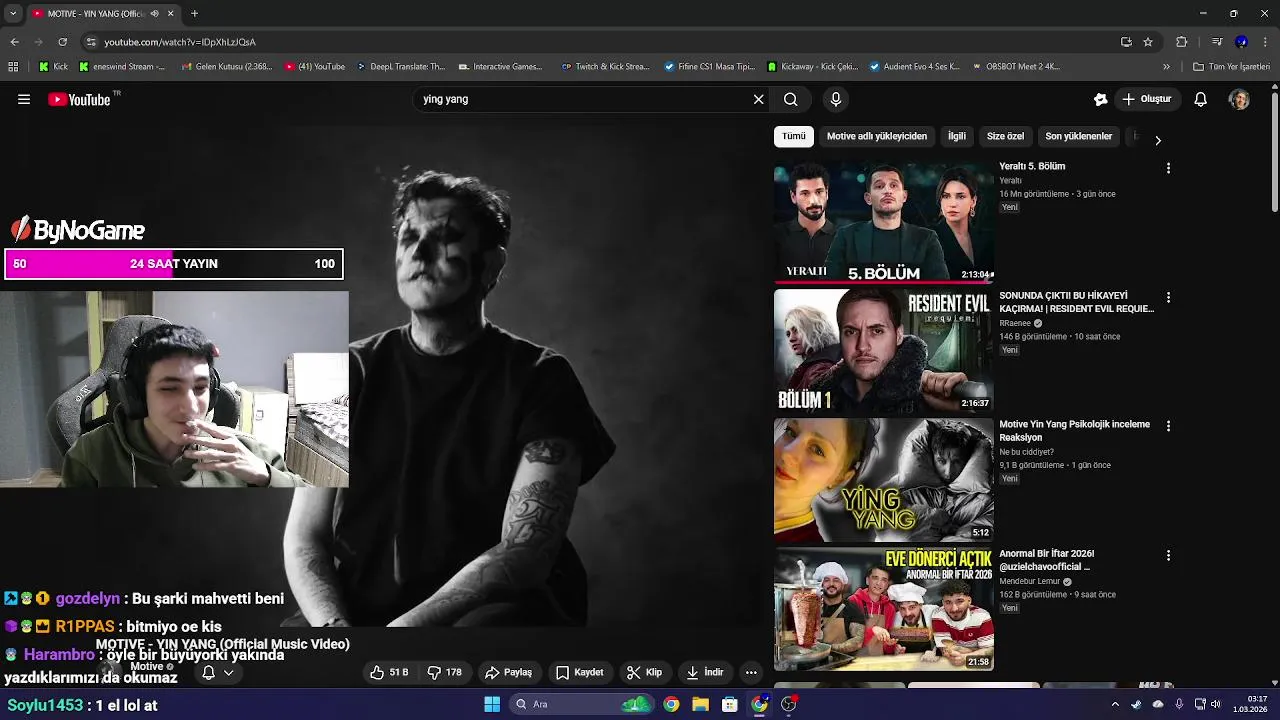This screenshot has width=1280, height=720.
Task: Open the RRaenee channel link
Action: [x=1015, y=323]
